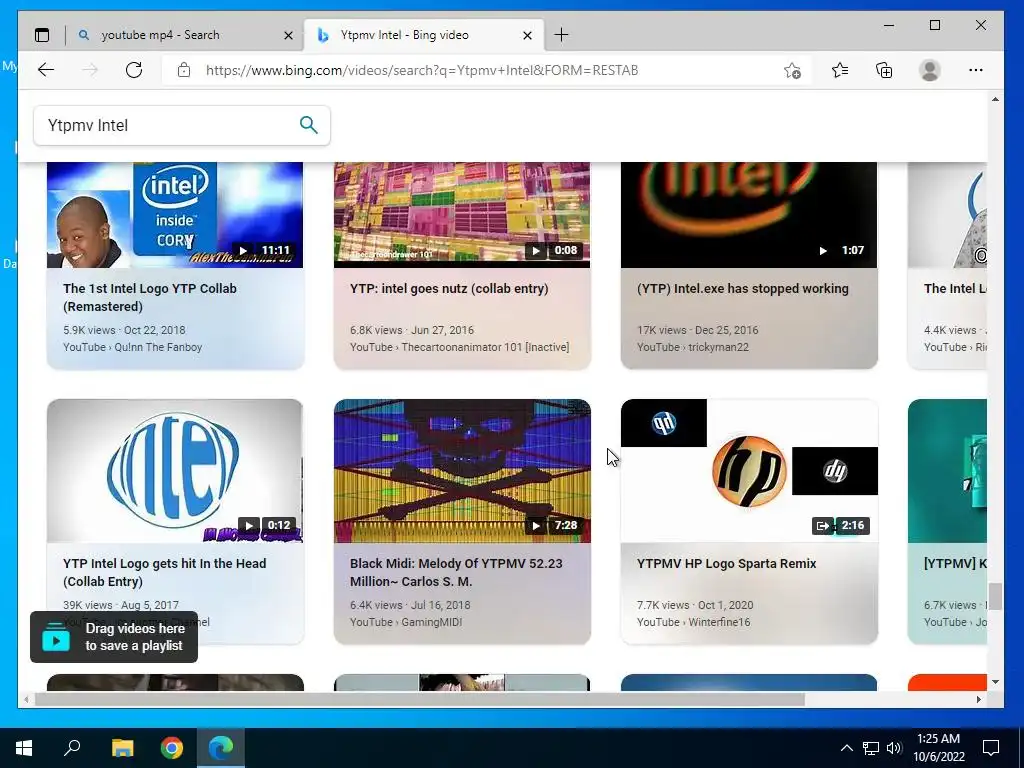Close the 'Ytpmv Intel - Bing video' tab
The height and width of the screenshot is (768, 1024).
pyautogui.click(x=528, y=35)
